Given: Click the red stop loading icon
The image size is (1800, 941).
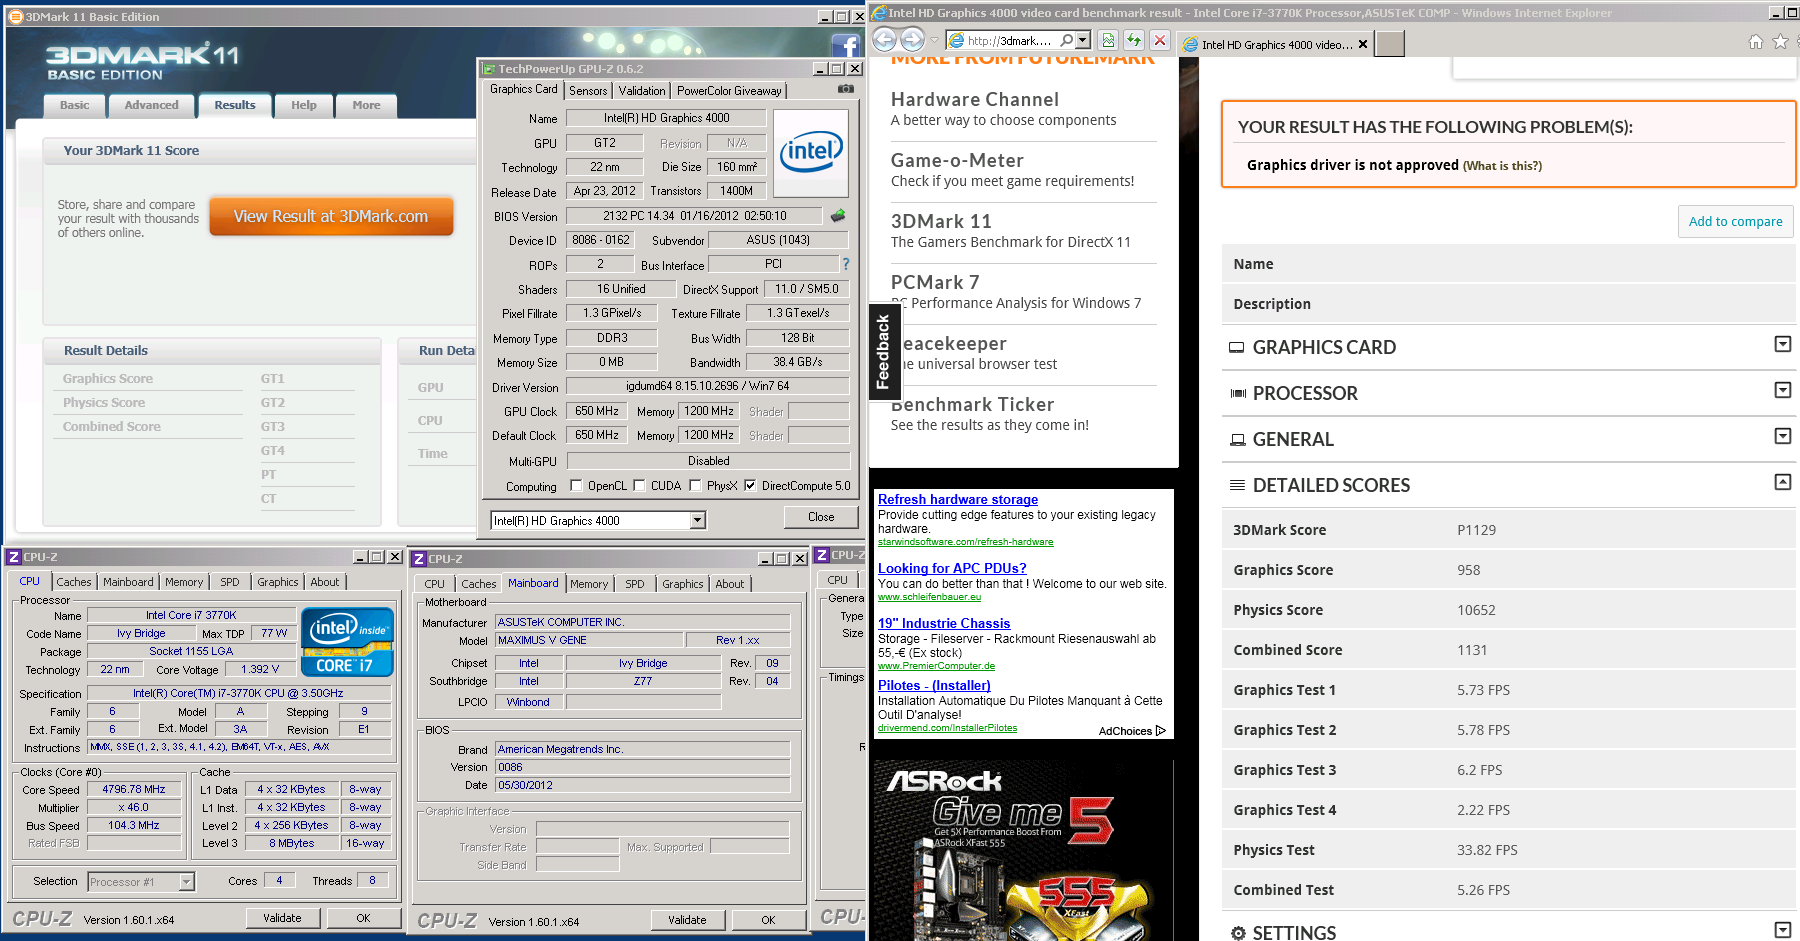Looking at the screenshot, I should pos(1160,41).
